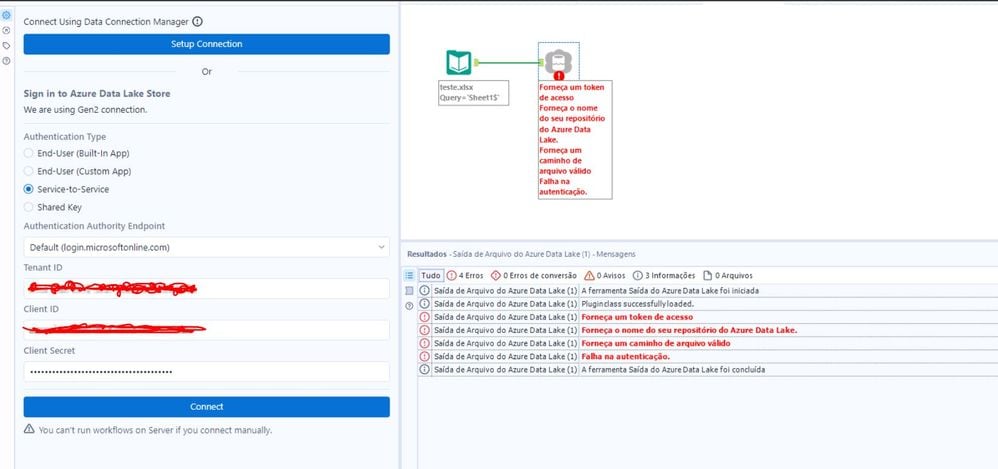Click error icon of 'Falha na autenticação' row
Image resolution: width=998 pixels, height=469 pixels.
pyautogui.click(x=425, y=356)
